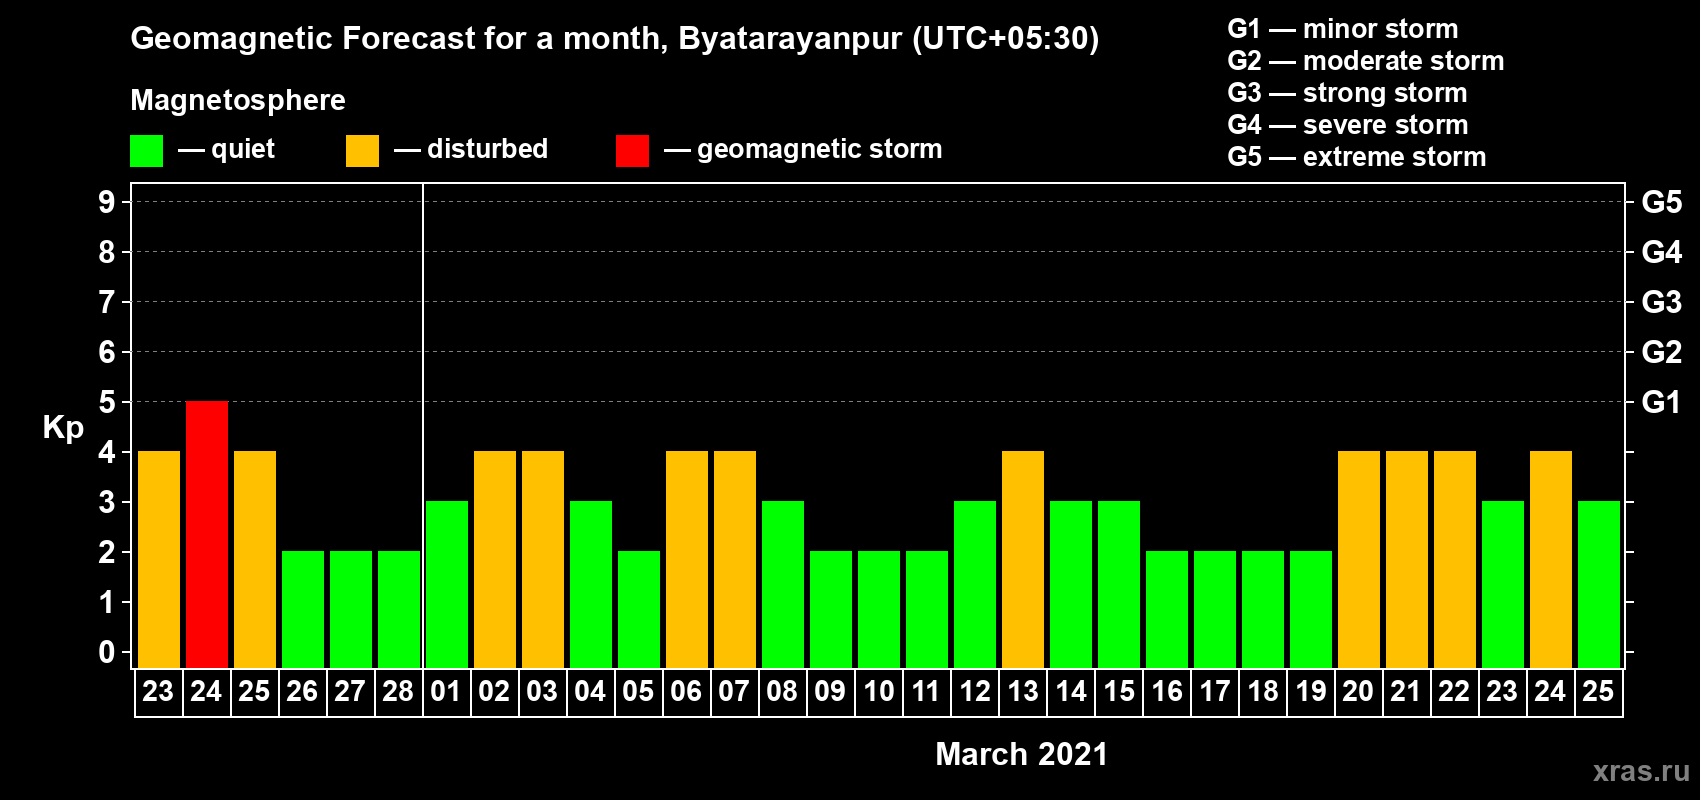Click the date label 21 on the axis
This screenshot has height=800, width=1700.
(x=1406, y=692)
